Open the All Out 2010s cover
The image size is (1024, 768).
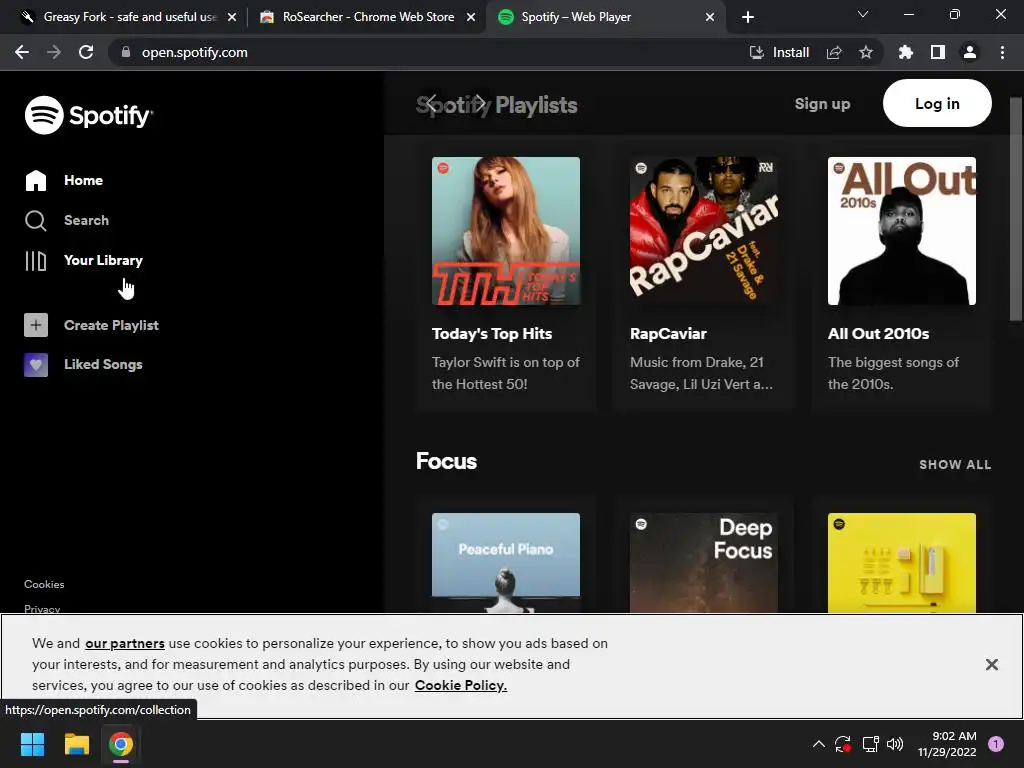(x=902, y=231)
